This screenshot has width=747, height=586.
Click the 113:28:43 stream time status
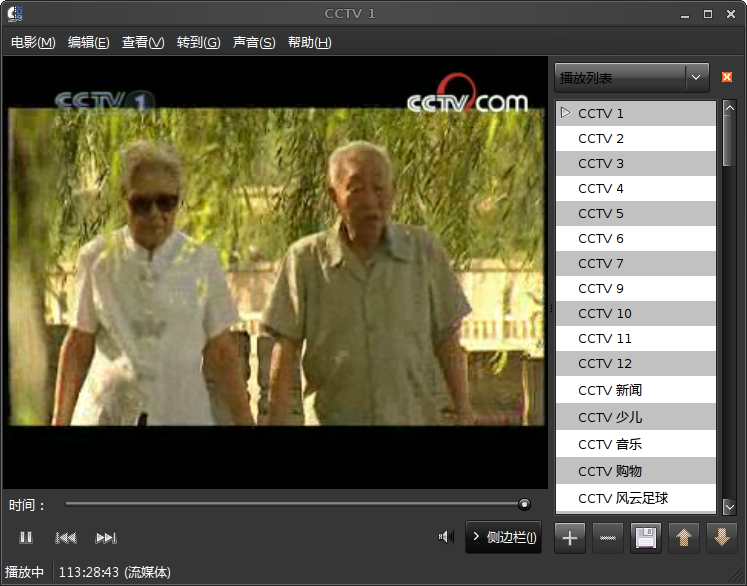click(x=115, y=572)
